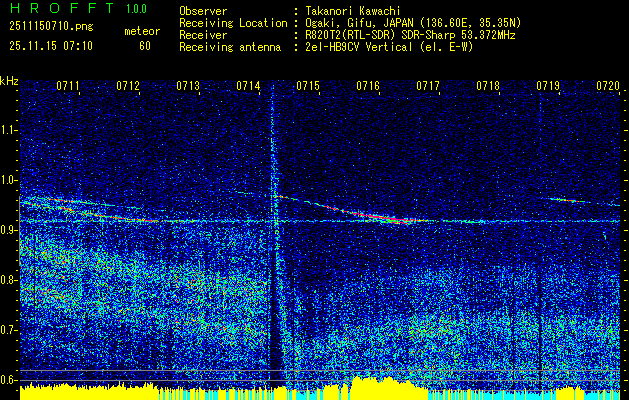
Task: Click the meteor count value 60
Action: (x=145, y=46)
